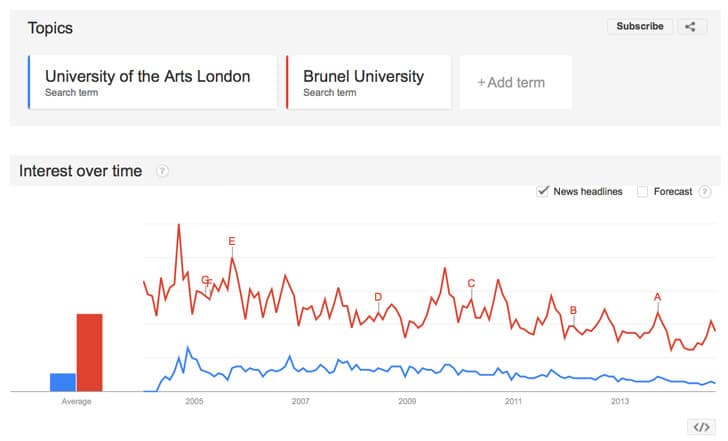Select the Brunel University search term

[369, 82]
